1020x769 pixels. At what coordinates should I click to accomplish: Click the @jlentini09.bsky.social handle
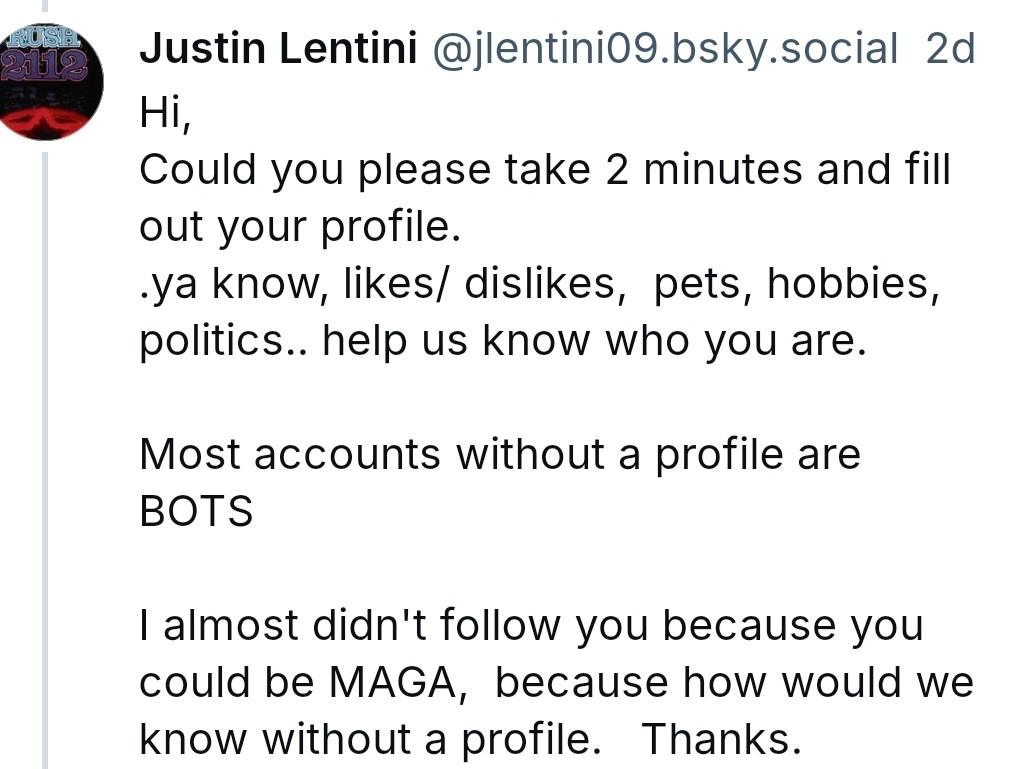point(665,49)
